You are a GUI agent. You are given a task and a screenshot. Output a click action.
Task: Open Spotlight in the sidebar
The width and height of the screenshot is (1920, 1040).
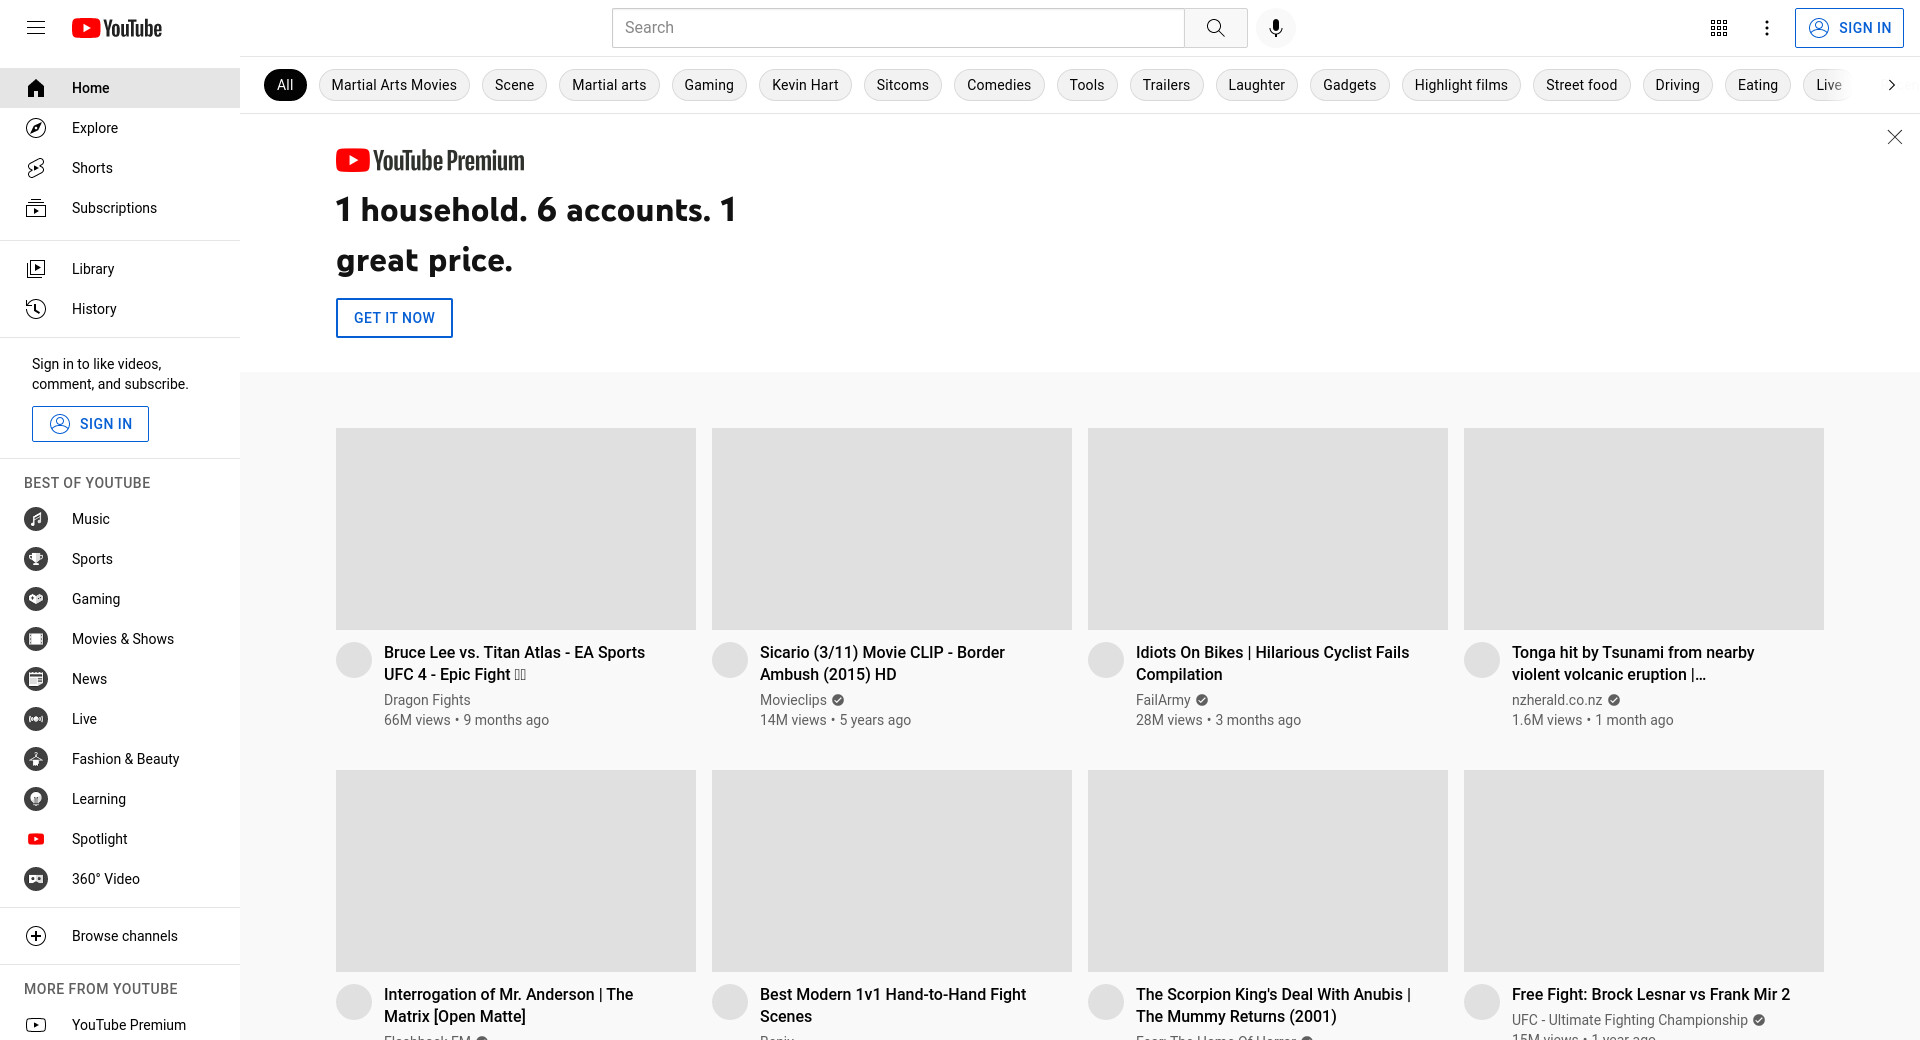tap(120, 839)
